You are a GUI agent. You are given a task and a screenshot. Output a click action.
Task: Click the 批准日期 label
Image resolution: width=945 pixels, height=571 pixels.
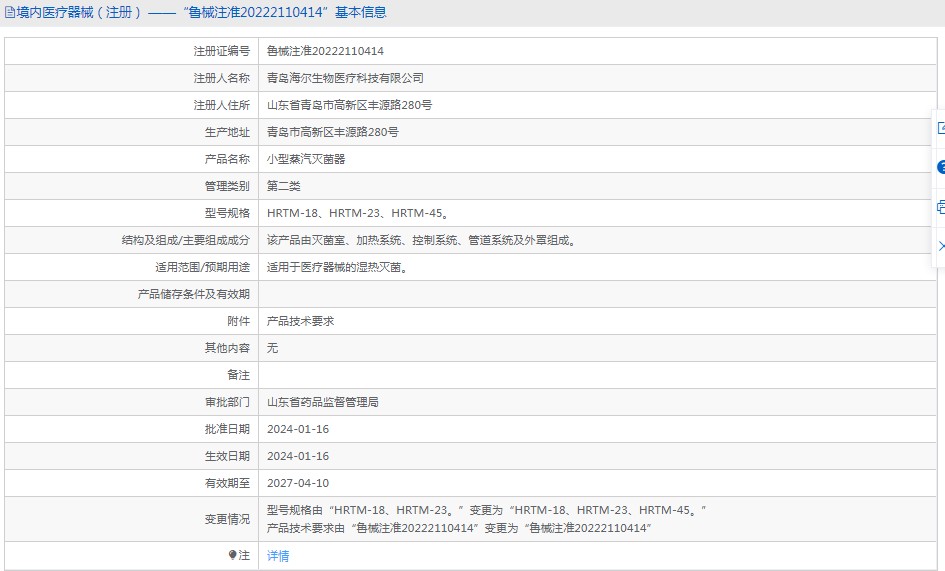click(227, 429)
